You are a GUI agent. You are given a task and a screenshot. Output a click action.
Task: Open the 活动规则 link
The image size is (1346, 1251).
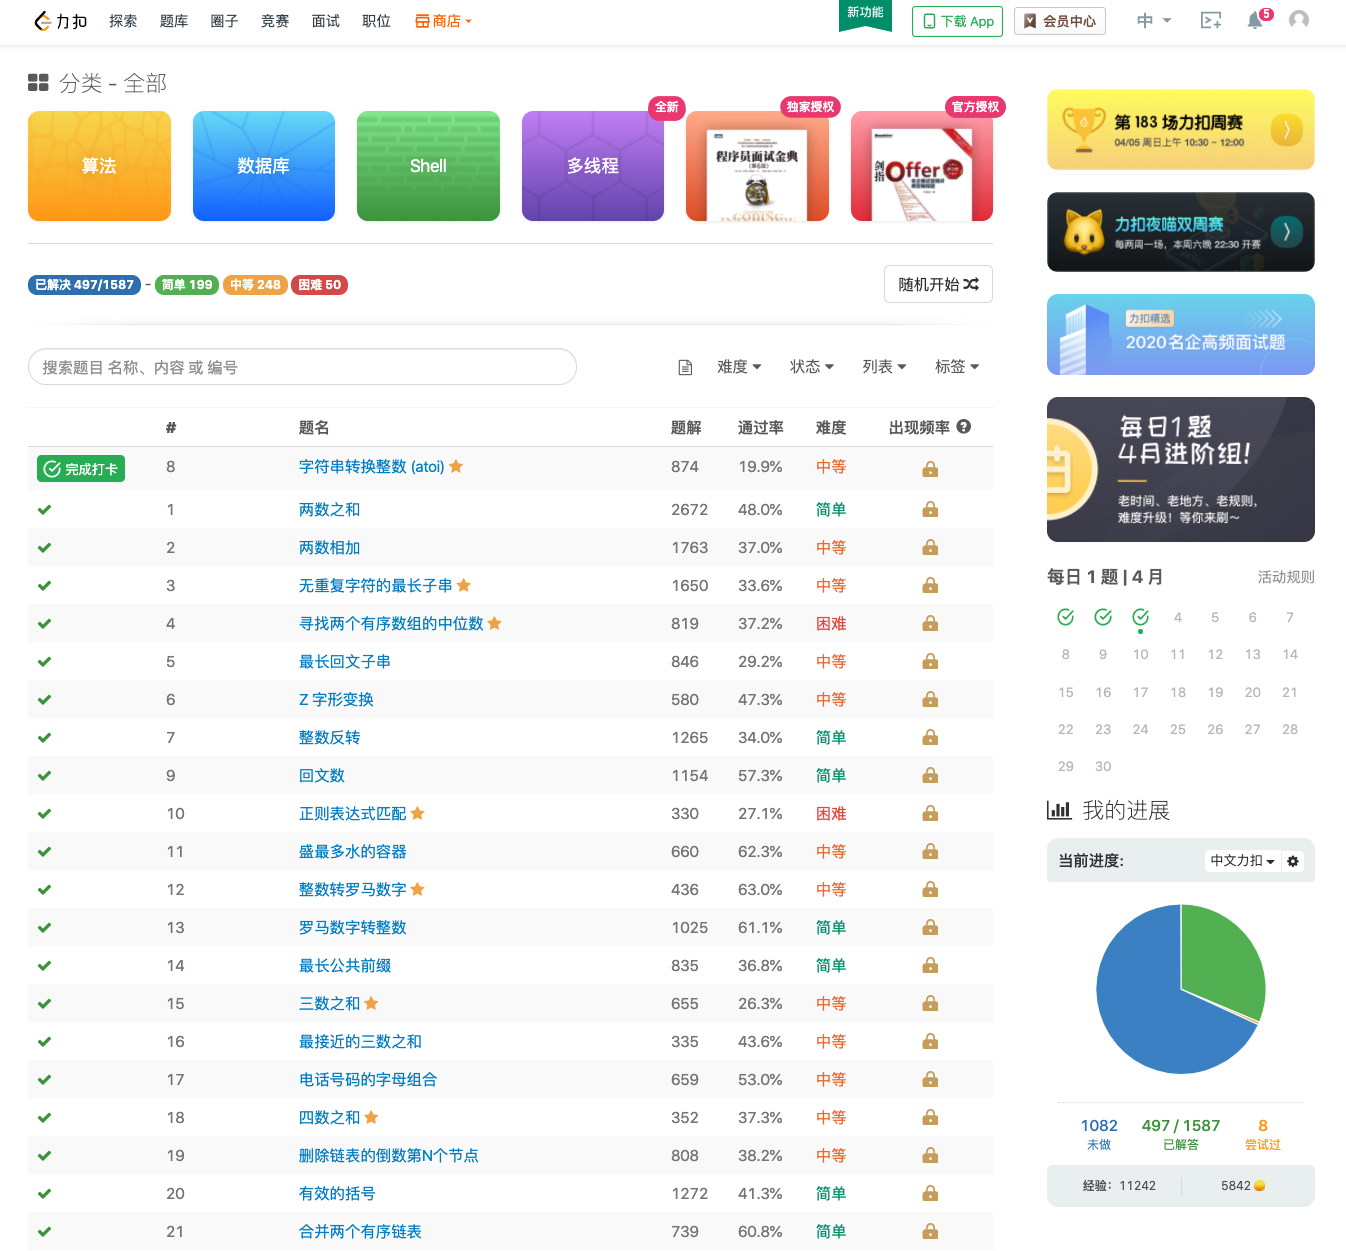1286,577
